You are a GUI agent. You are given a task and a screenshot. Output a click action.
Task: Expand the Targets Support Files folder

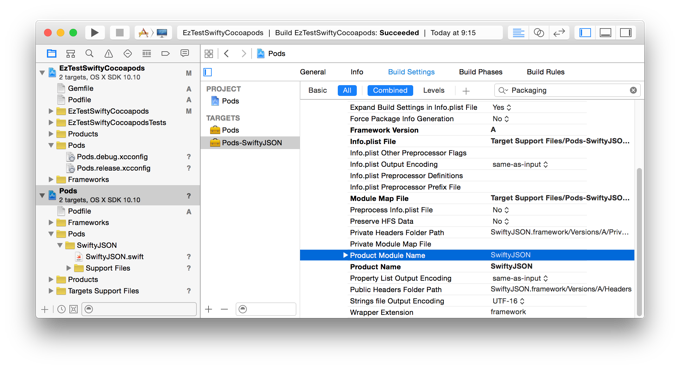point(51,291)
